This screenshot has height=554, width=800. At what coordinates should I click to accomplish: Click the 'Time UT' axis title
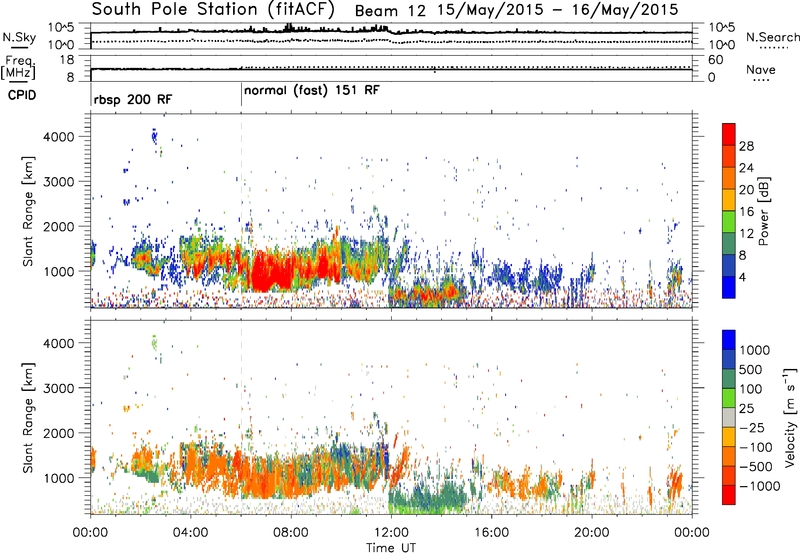(391, 548)
